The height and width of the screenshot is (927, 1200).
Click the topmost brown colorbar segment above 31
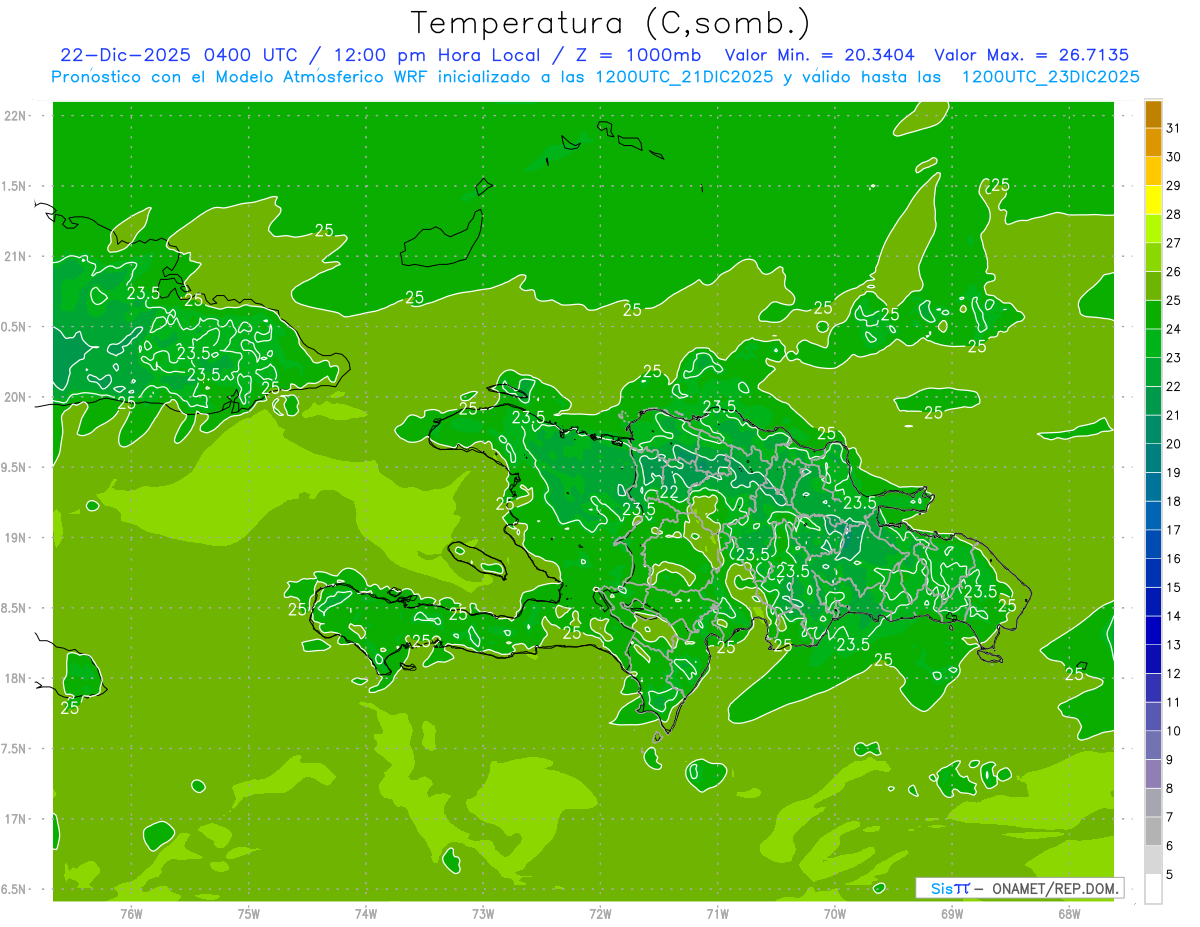pyautogui.click(x=1153, y=114)
